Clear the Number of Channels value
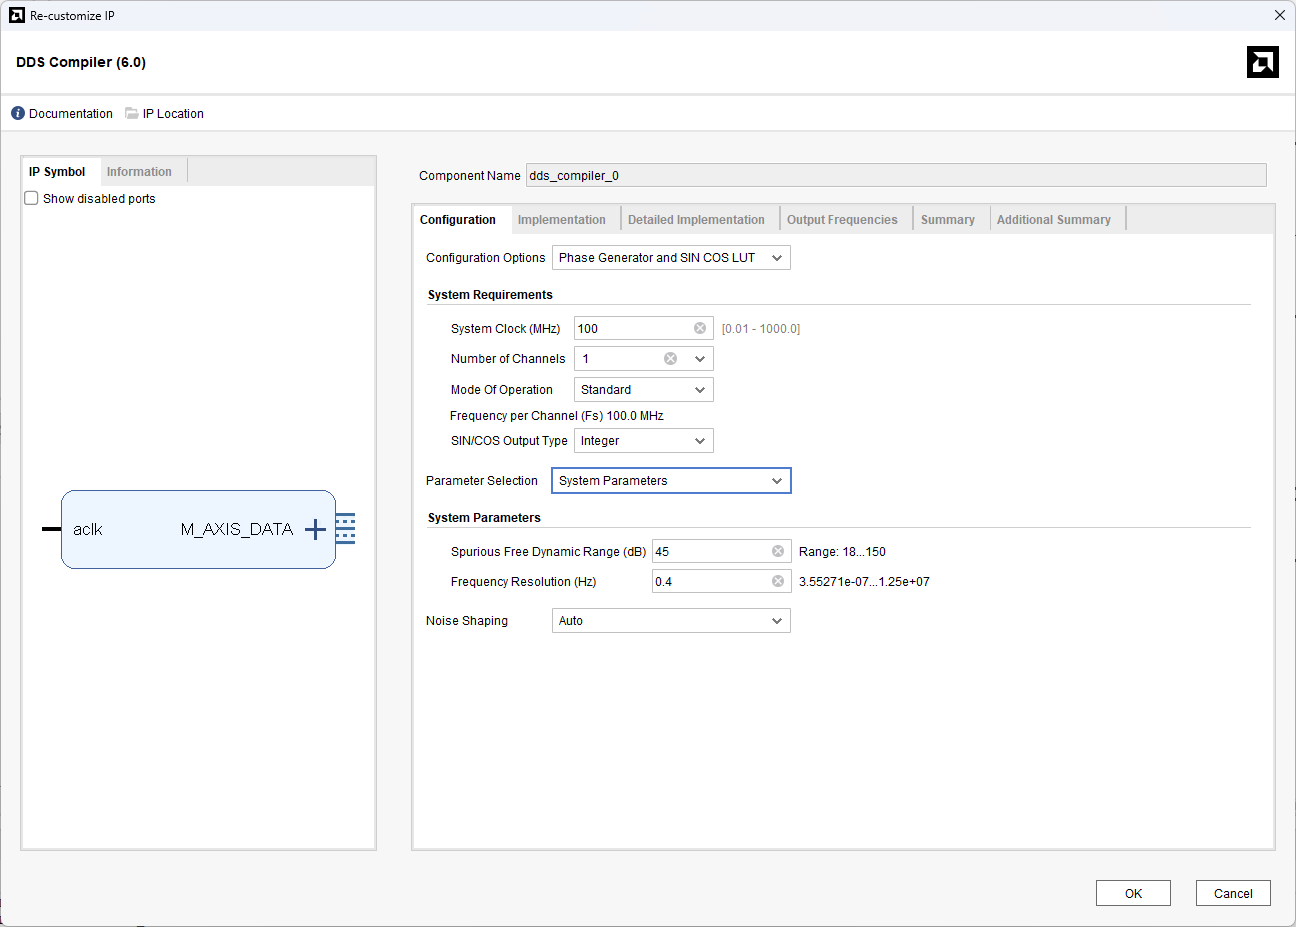1296x927 pixels. [x=670, y=358]
